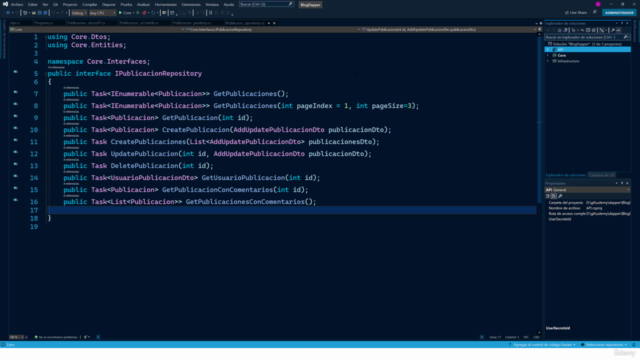Click the pink account avatar icon

tap(598, 4)
